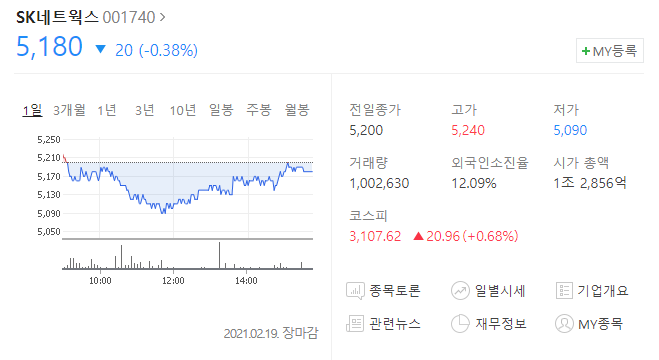The image size is (659, 360).
Task: Select the 월봉 monthly candle view
Action: [x=297, y=110]
